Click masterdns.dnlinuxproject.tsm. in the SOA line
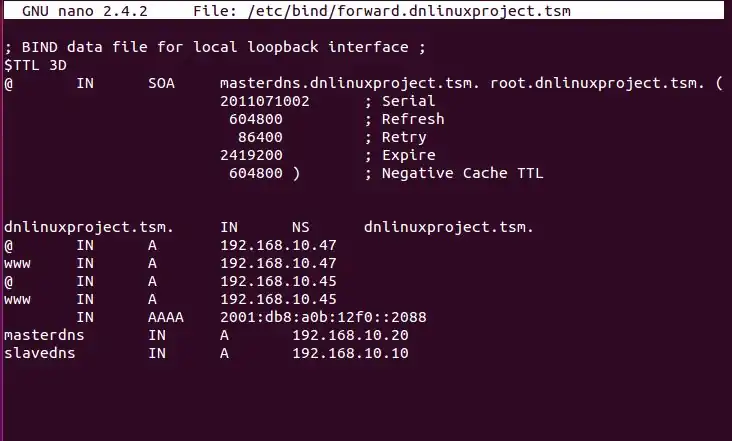This screenshot has width=732, height=441. [x=350, y=83]
